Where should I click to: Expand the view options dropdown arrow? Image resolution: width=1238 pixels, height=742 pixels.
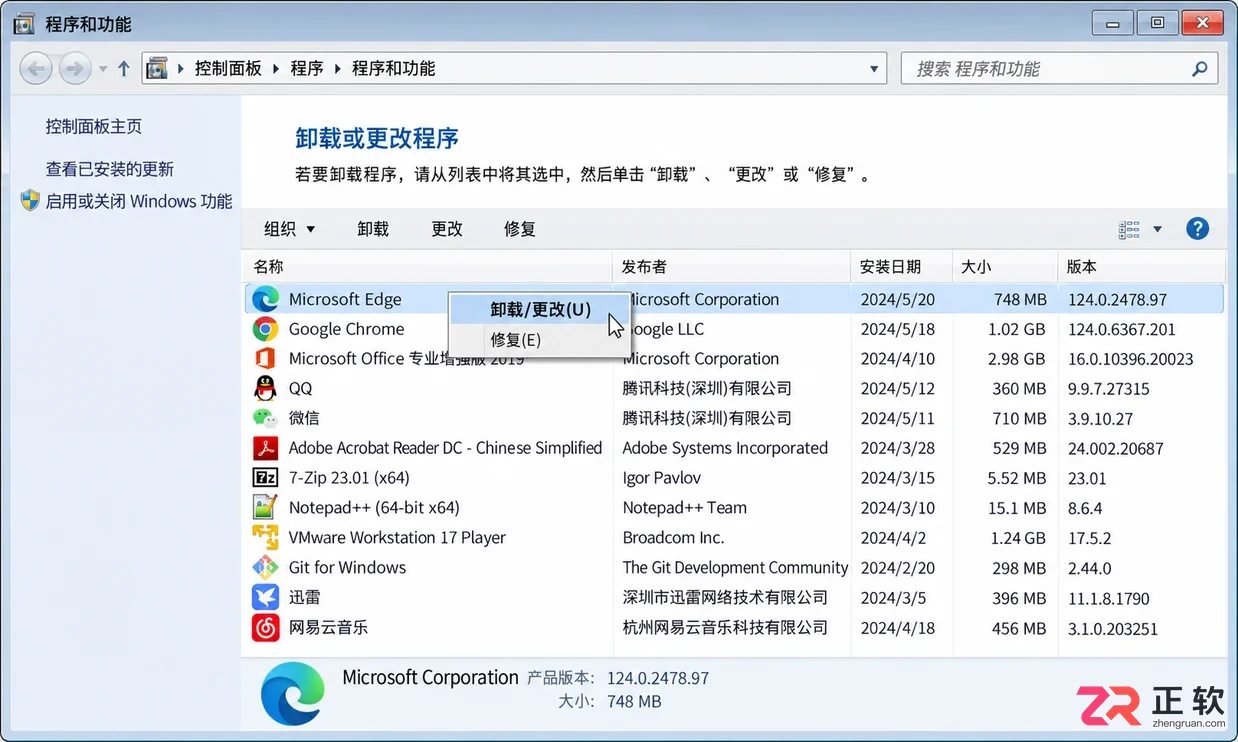(x=1158, y=229)
